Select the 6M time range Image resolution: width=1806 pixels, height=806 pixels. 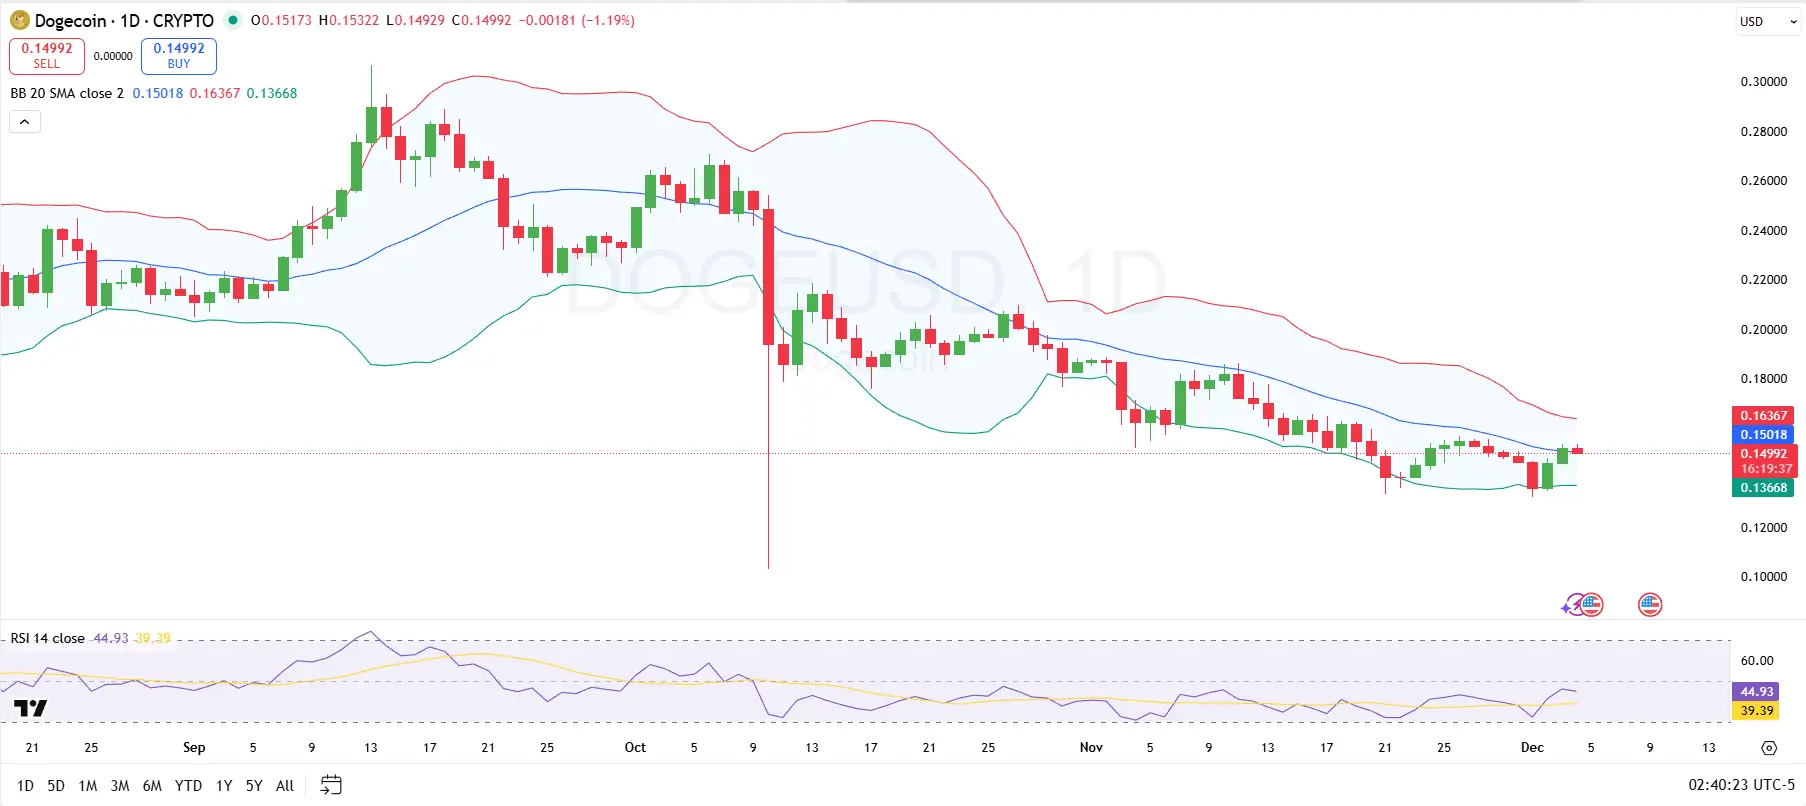pos(152,786)
